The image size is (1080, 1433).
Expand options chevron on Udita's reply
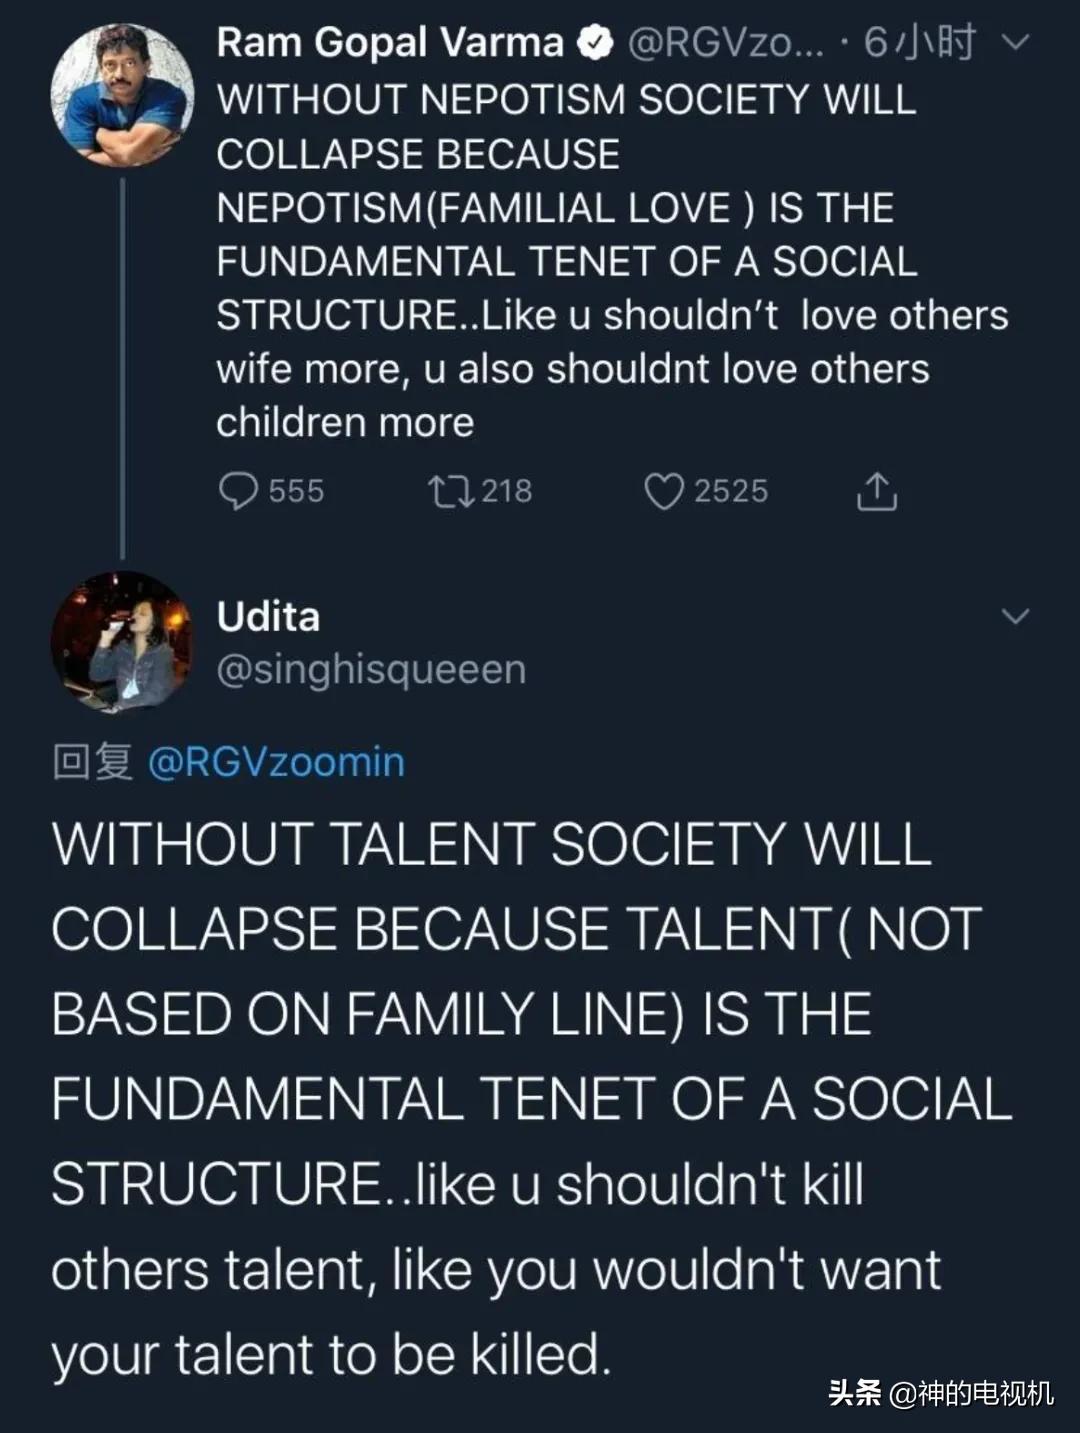pyautogui.click(x=1015, y=616)
